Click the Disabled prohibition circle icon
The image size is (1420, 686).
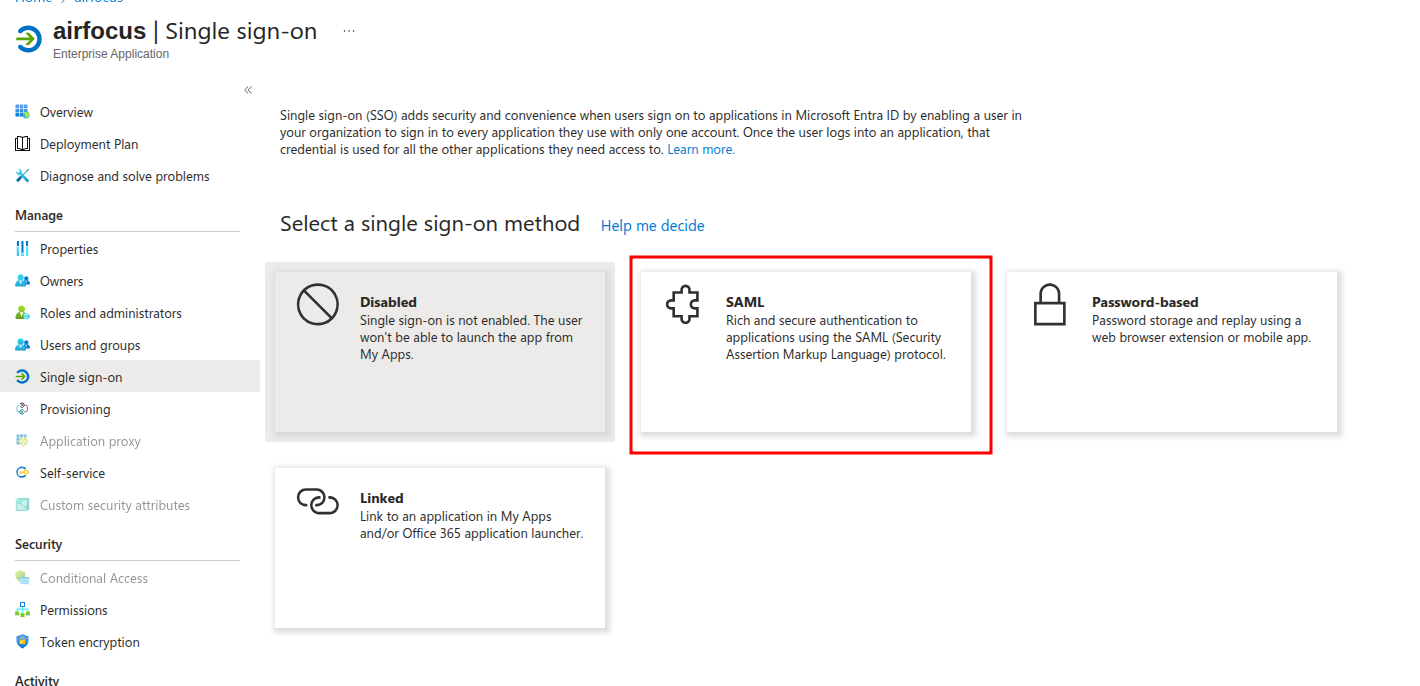click(318, 304)
